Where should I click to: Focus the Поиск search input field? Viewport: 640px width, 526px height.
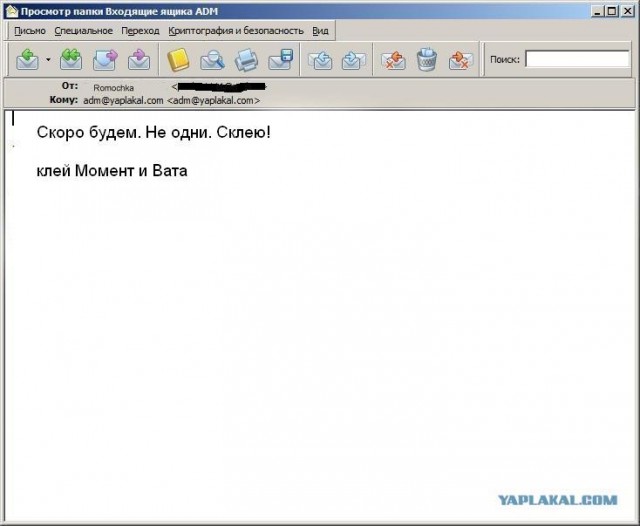click(x=577, y=59)
